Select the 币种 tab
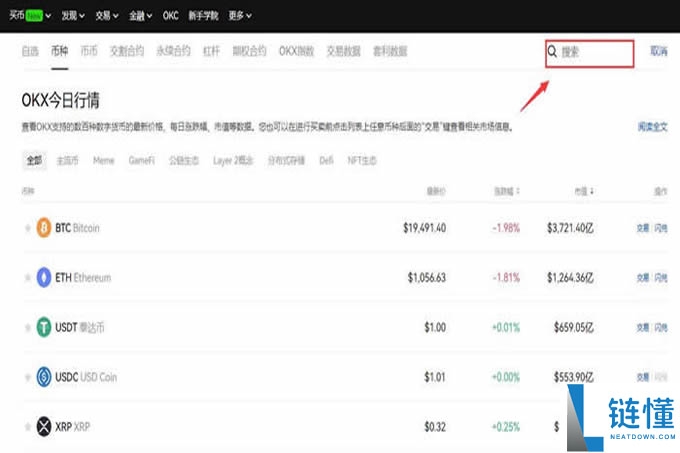680x453 pixels. click(59, 51)
